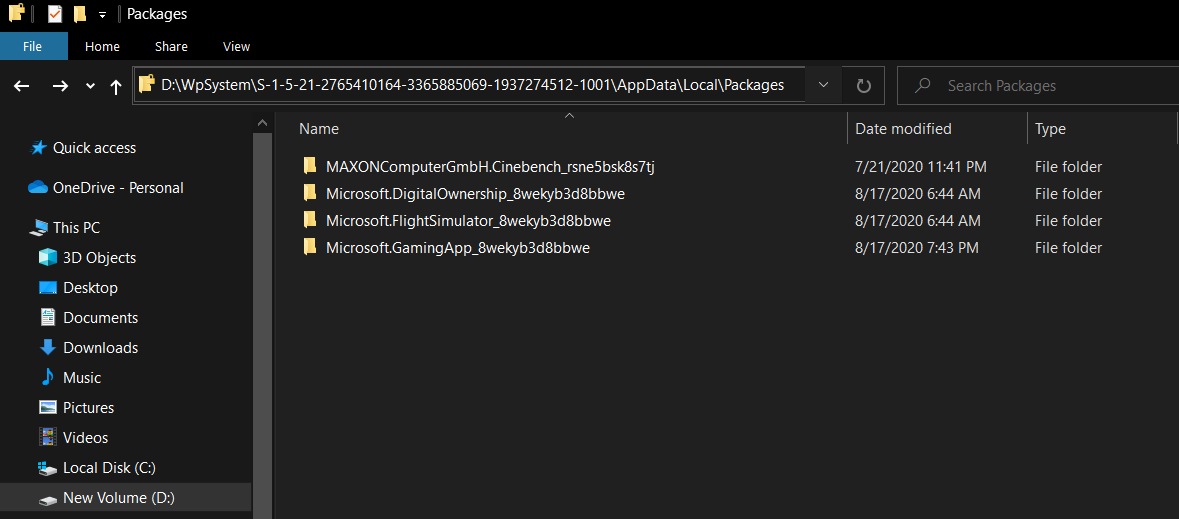Viewport: 1179px width, 519px height.
Task: Click the Cinebench folder icon
Action: (310, 166)
